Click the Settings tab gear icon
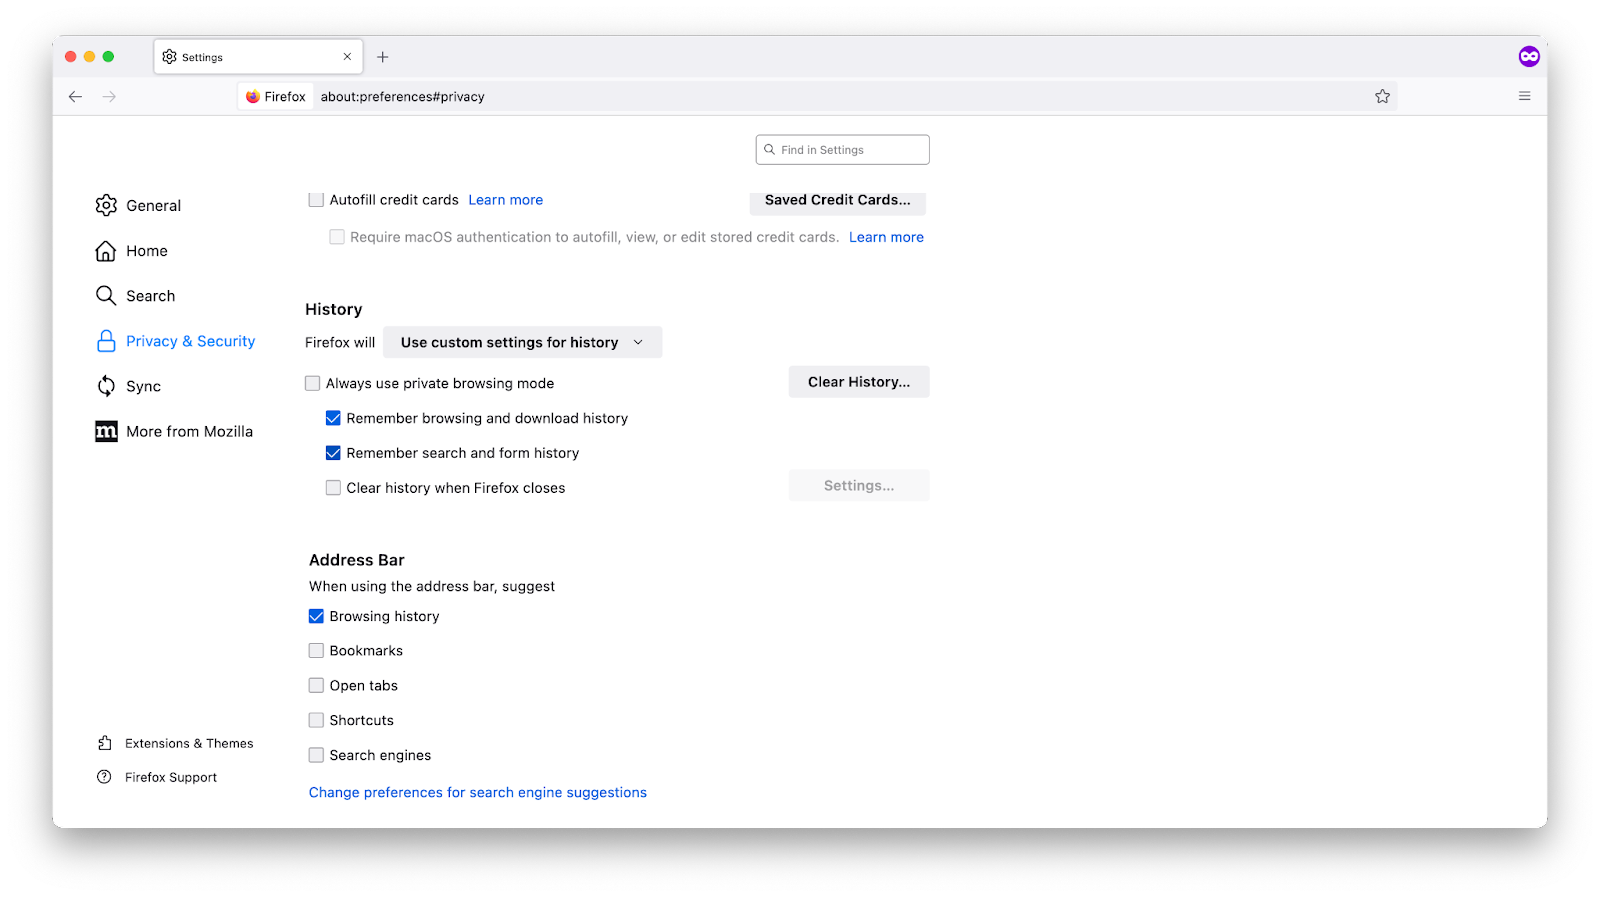 click(169, 57)
